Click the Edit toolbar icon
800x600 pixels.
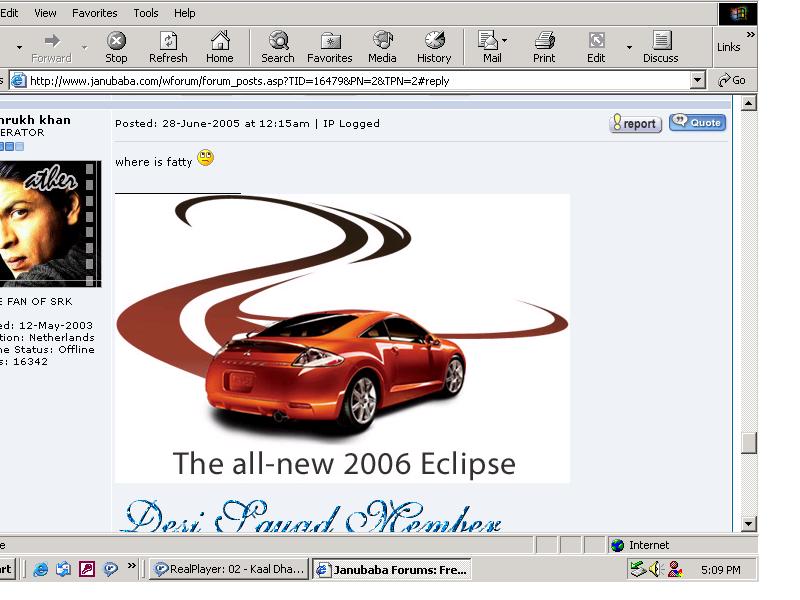(x=596, y=47)
